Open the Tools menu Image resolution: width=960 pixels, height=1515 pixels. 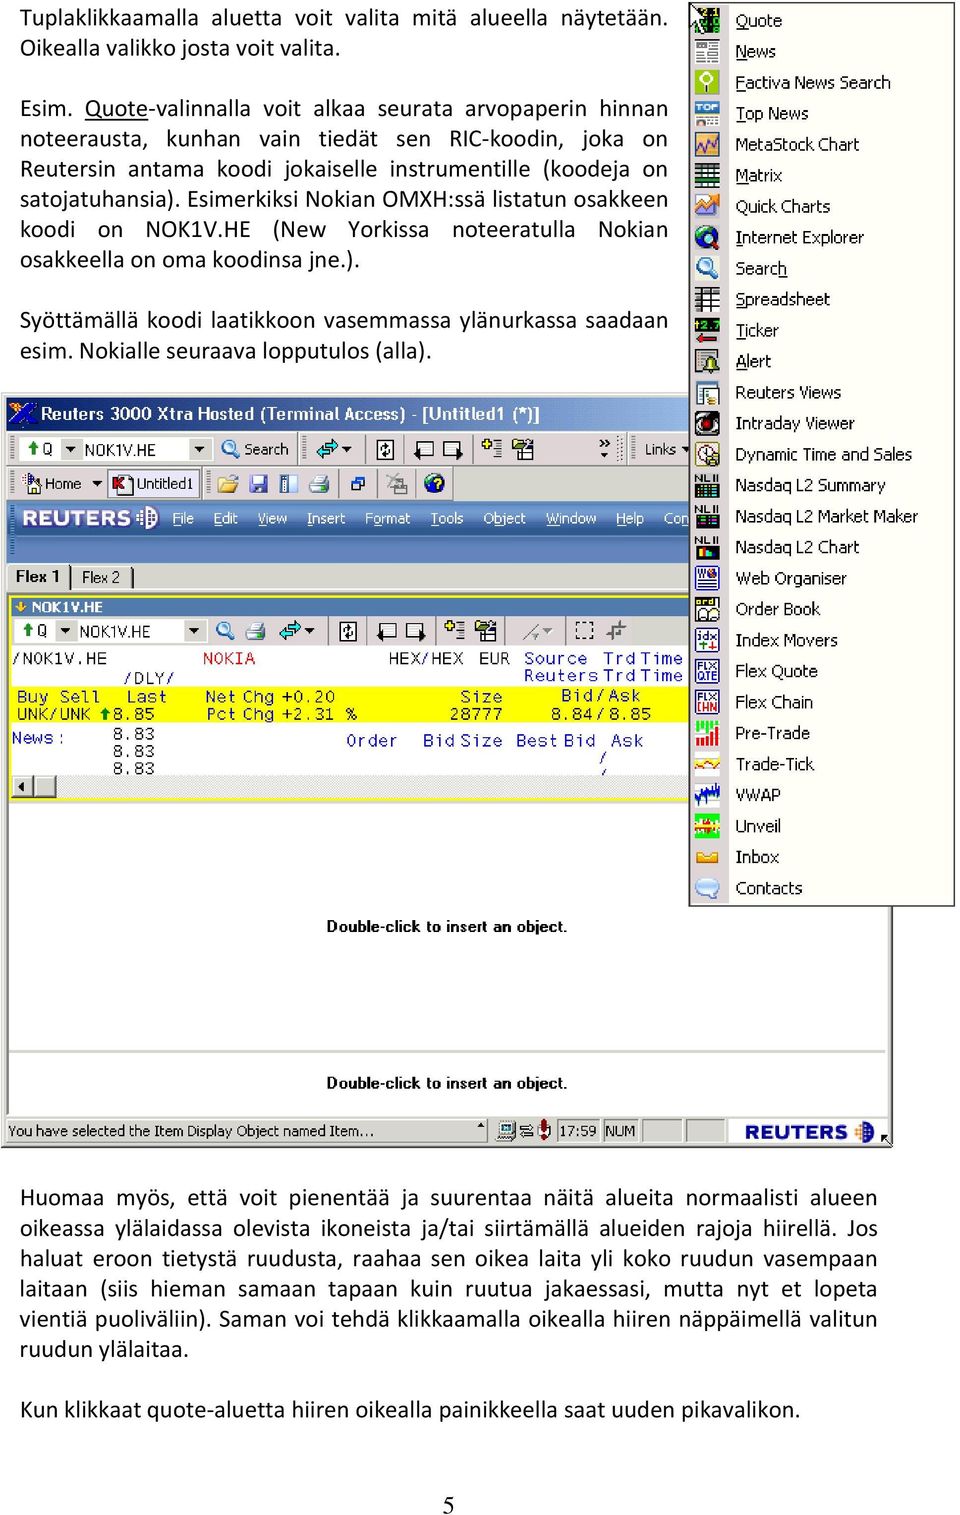[x=447, y=518]
